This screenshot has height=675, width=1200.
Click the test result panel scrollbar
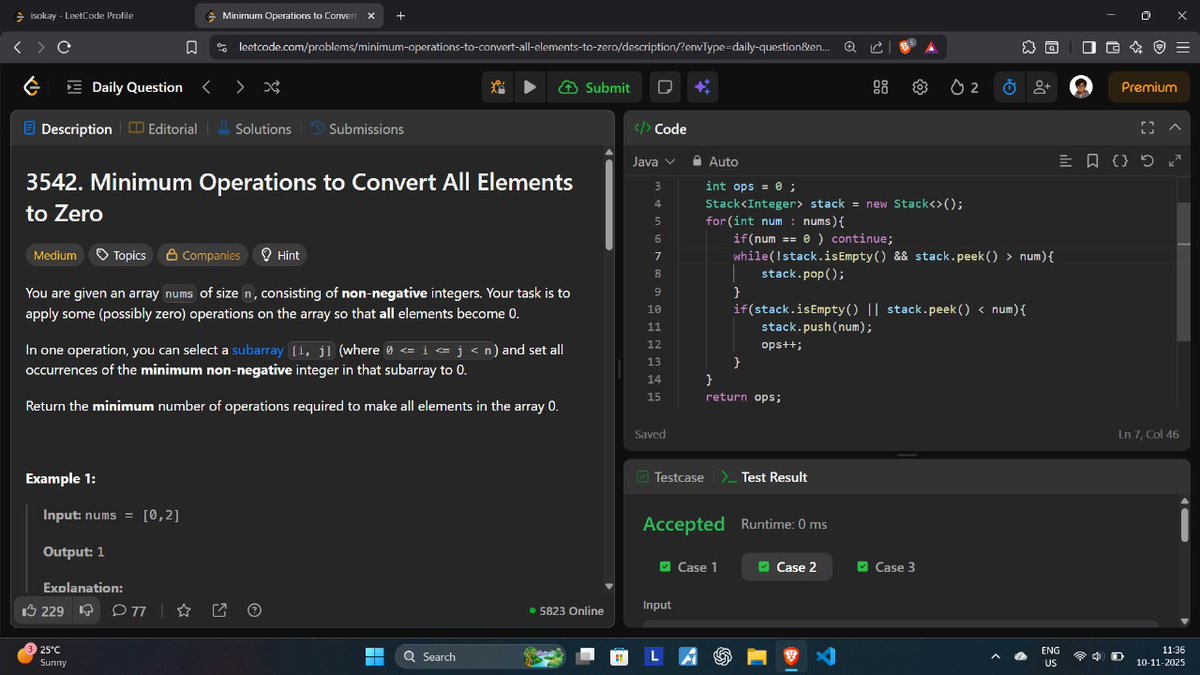(x=1184, y=524)
